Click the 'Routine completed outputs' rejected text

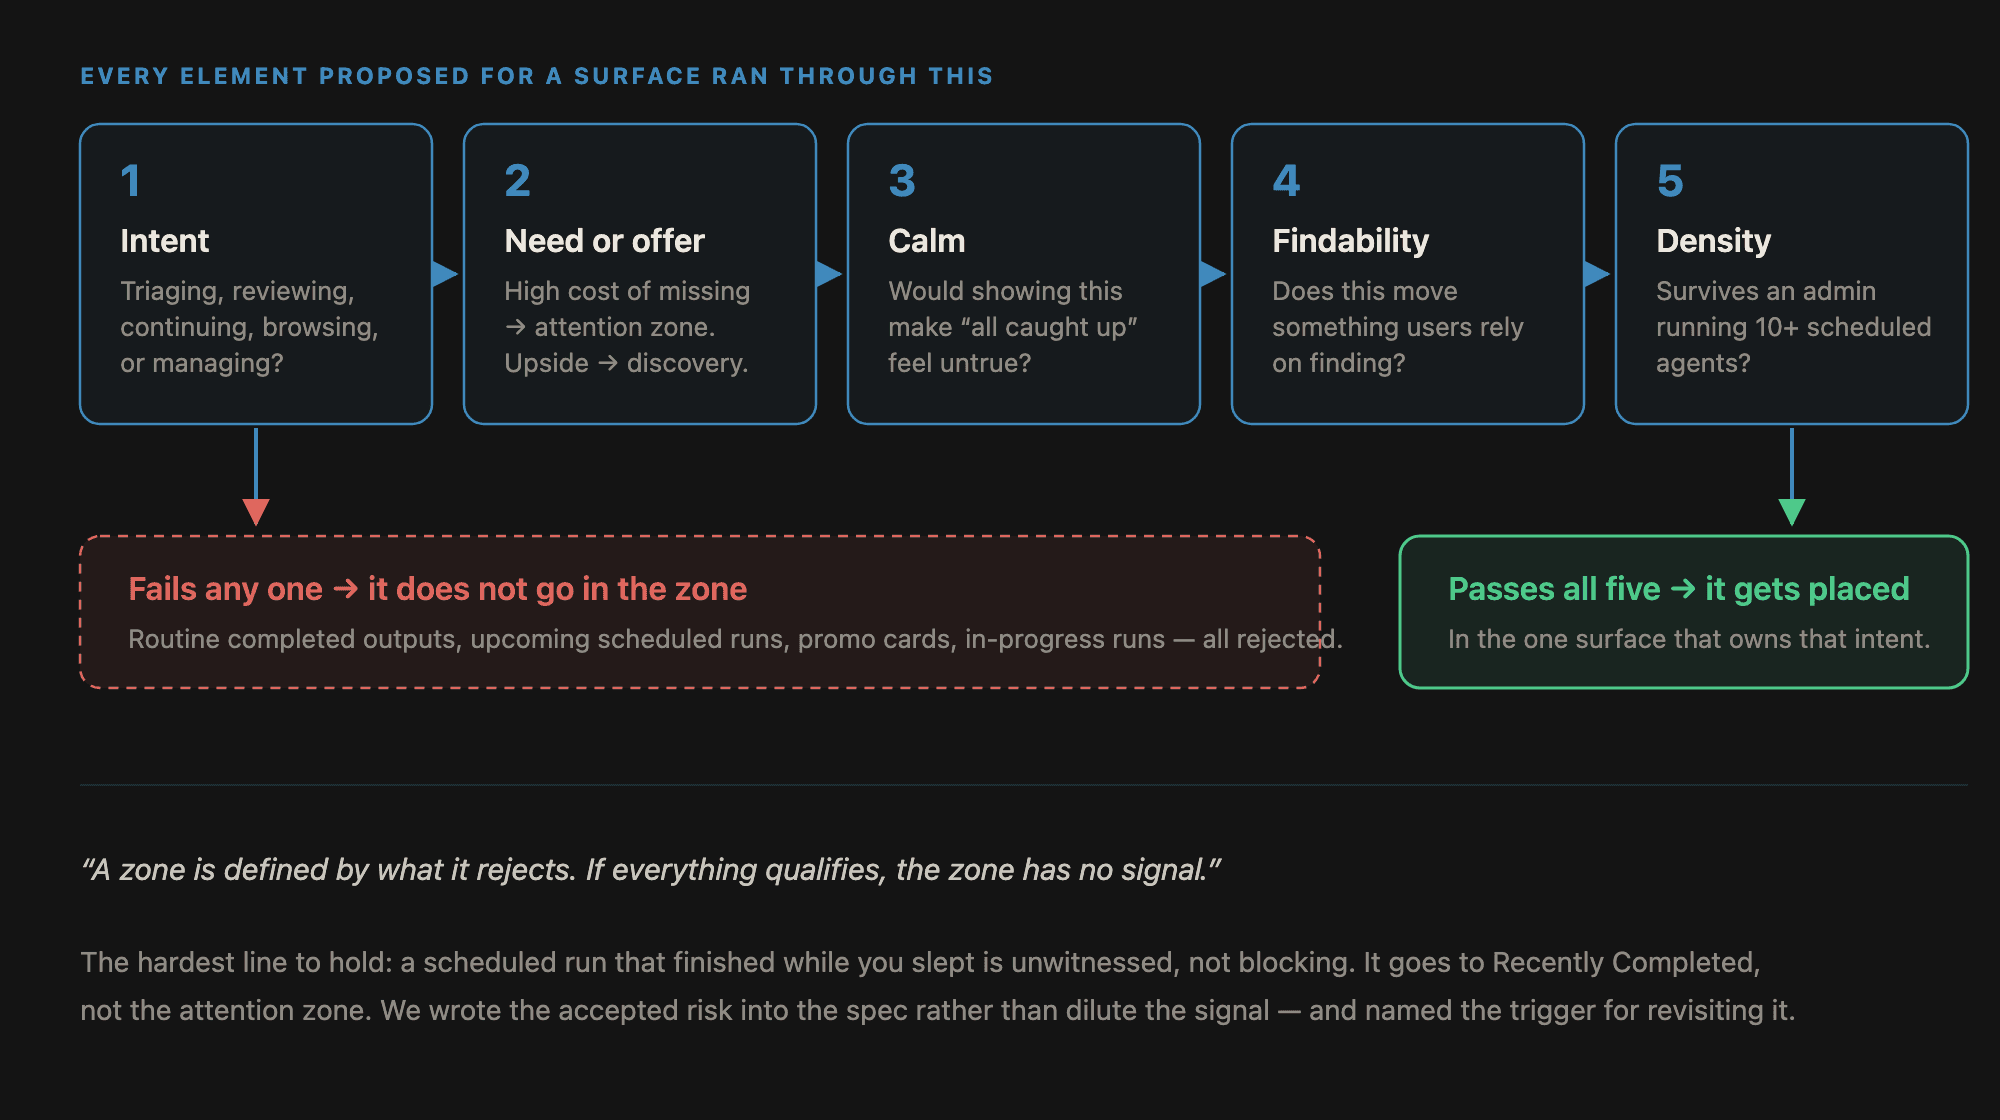(x=735, y=639)
